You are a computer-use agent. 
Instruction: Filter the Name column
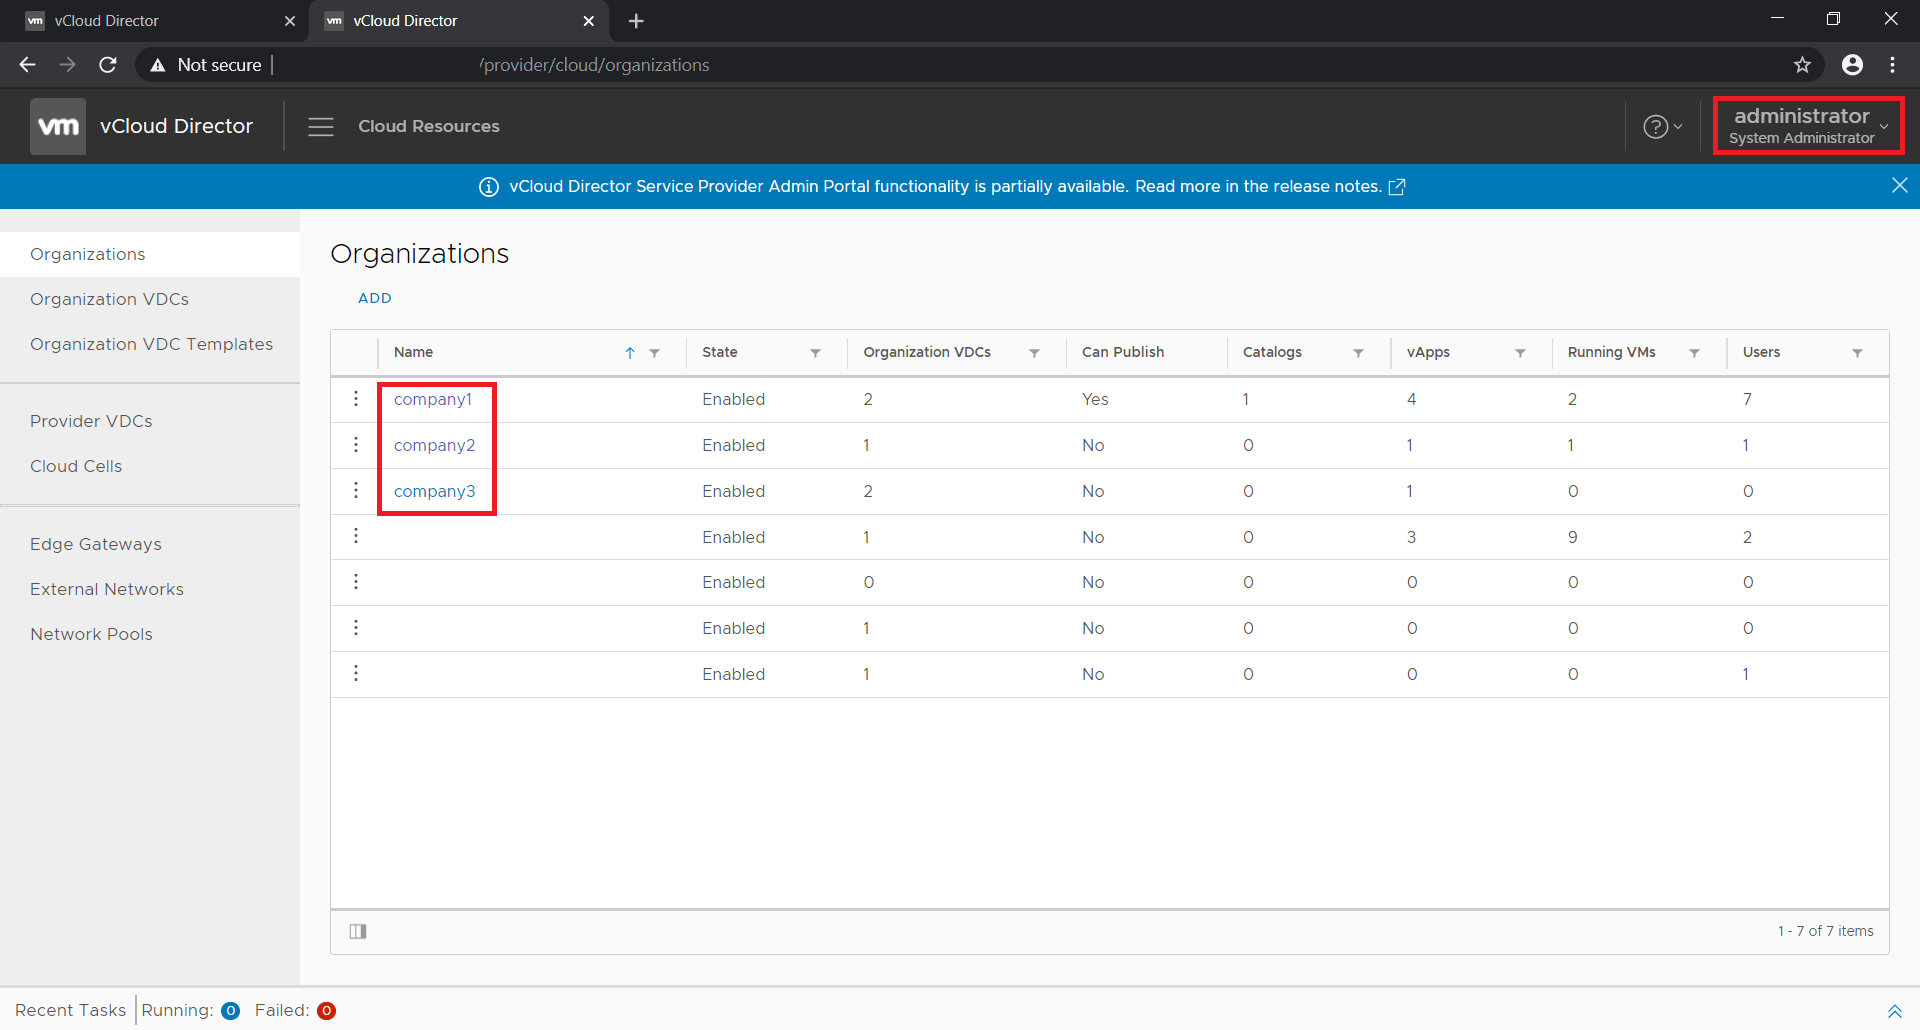pos(655,353)
